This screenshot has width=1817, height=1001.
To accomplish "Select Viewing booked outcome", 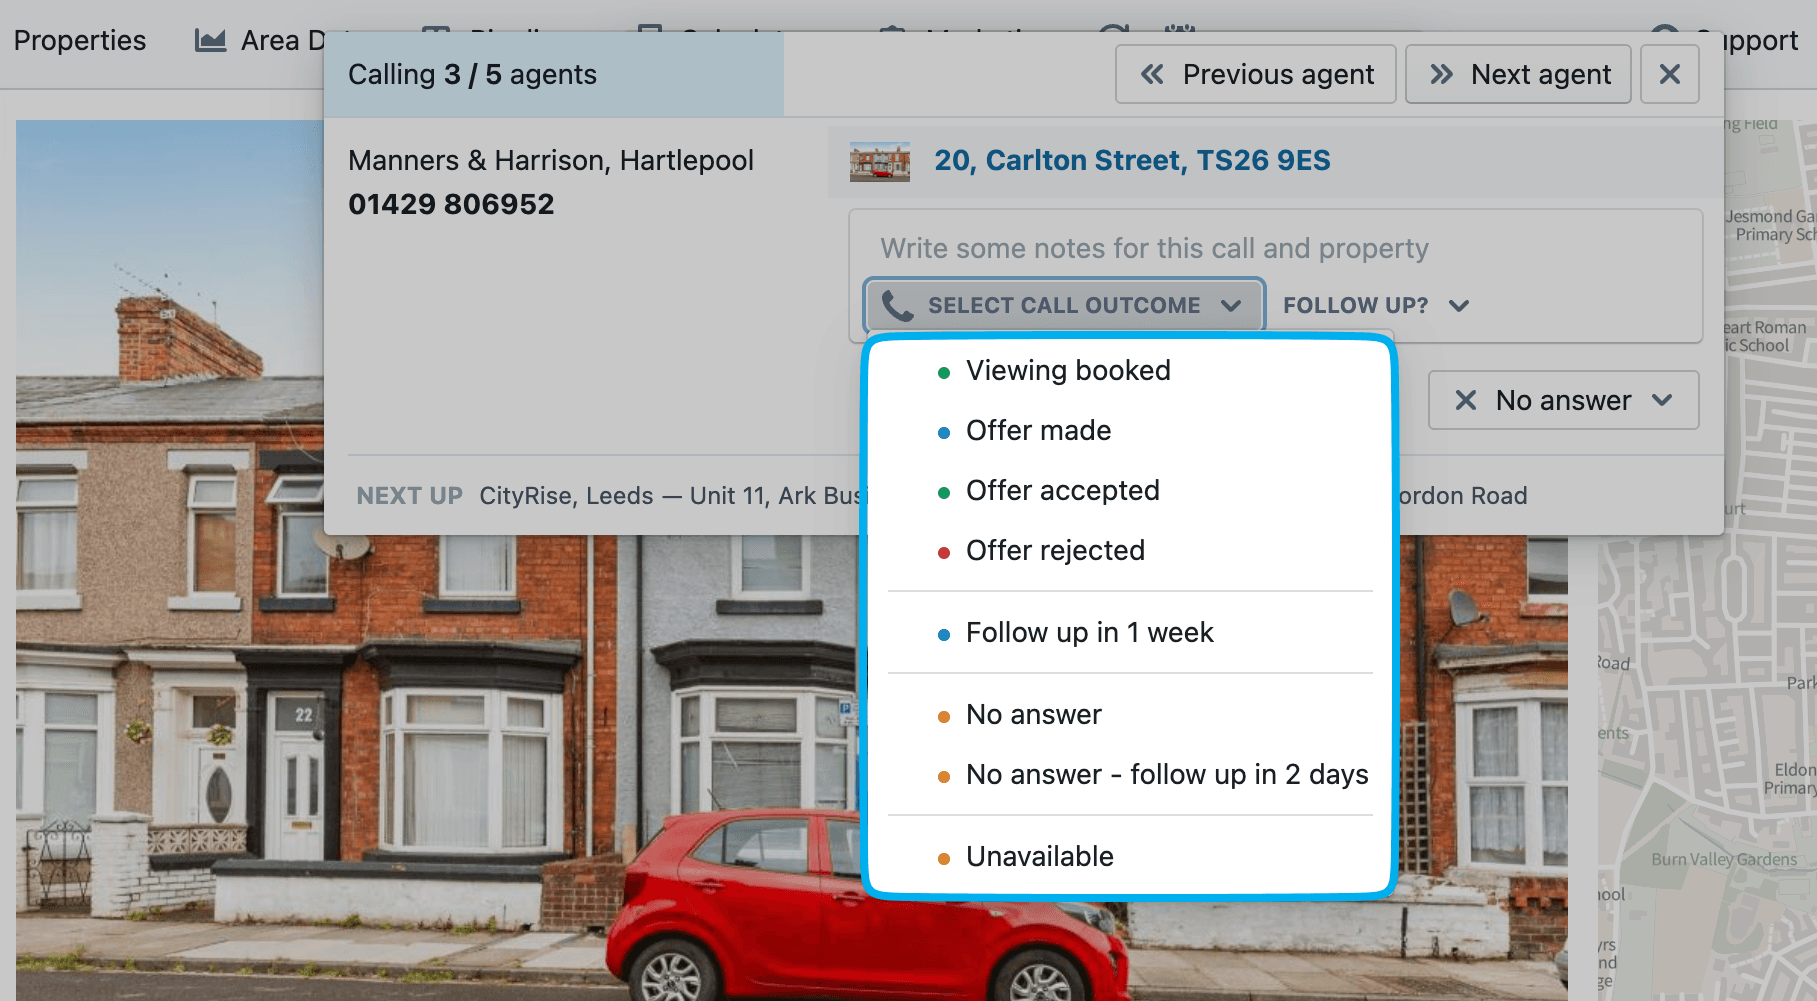I will 1067,371.
